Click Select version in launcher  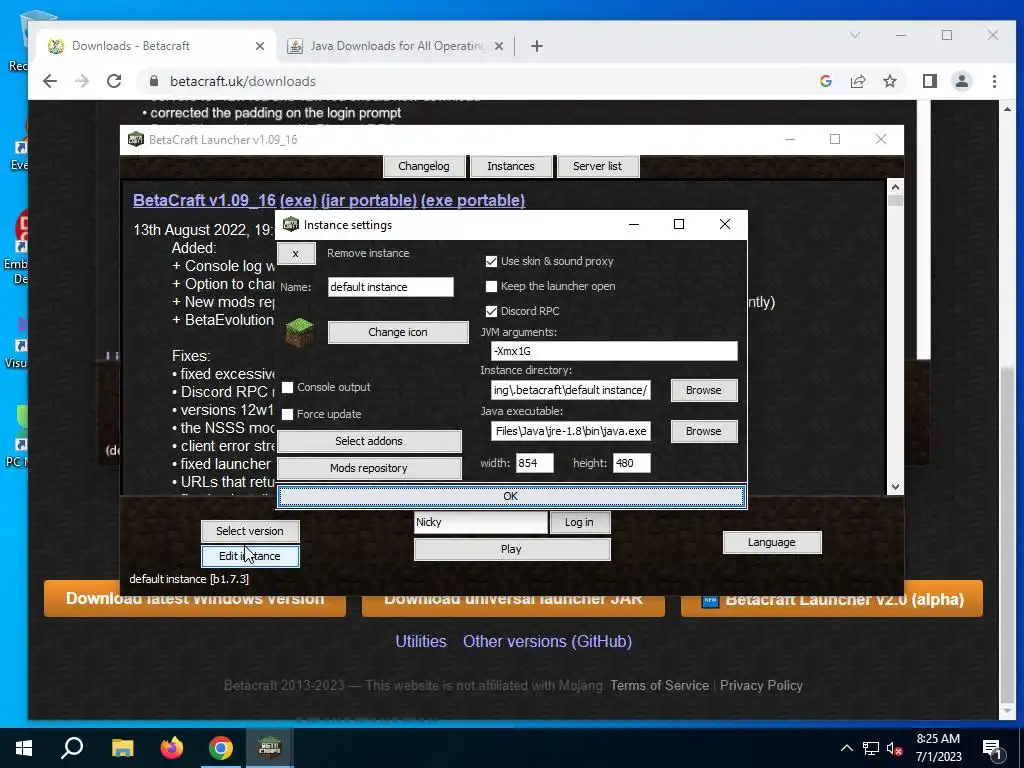(250, 531)
